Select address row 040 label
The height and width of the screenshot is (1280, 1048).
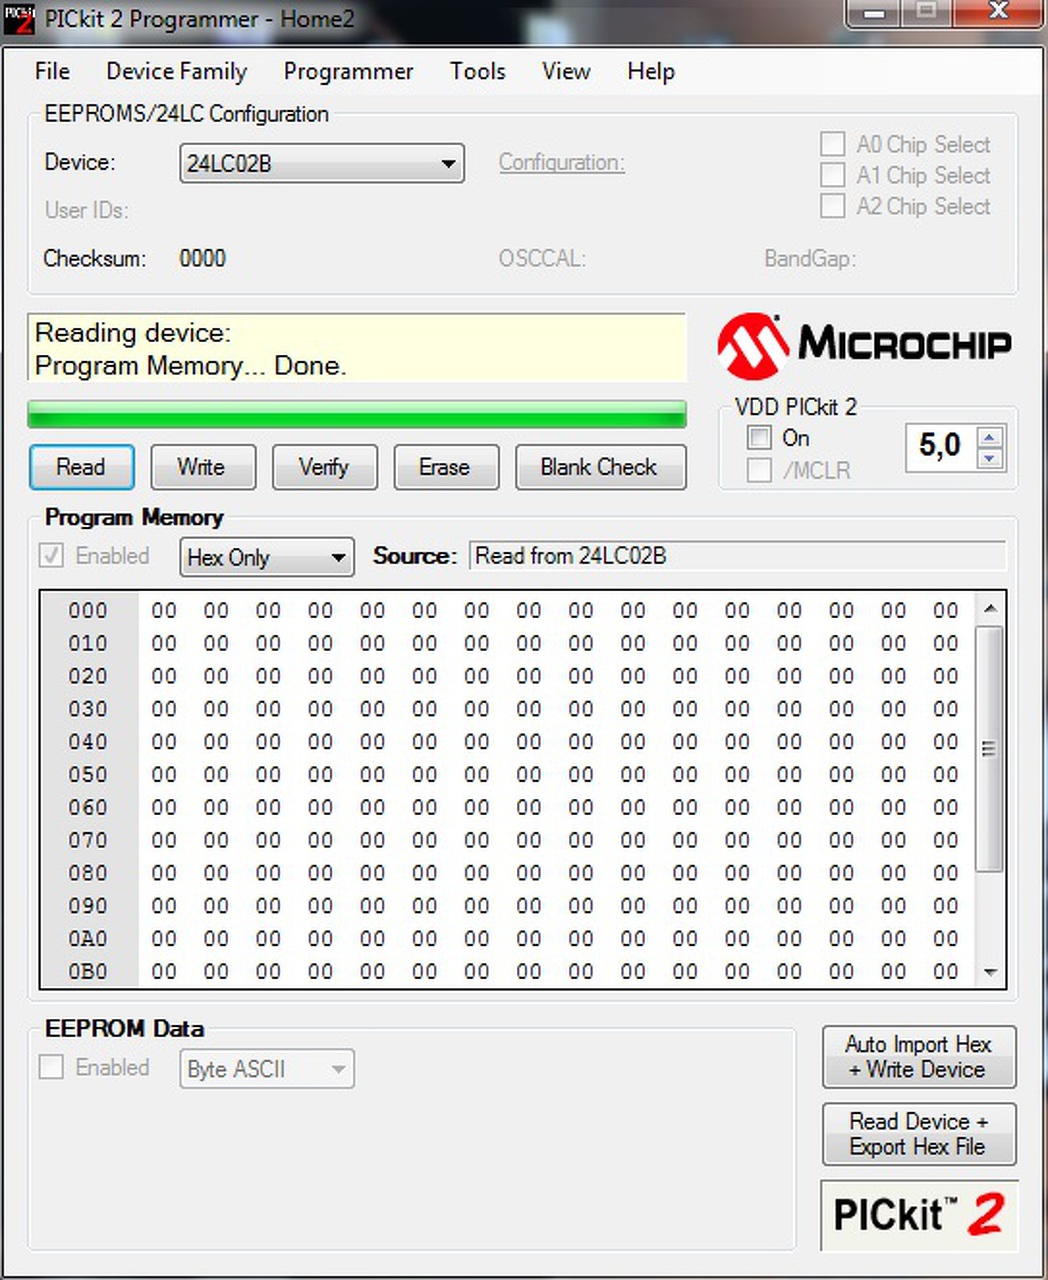pos(88,741)
